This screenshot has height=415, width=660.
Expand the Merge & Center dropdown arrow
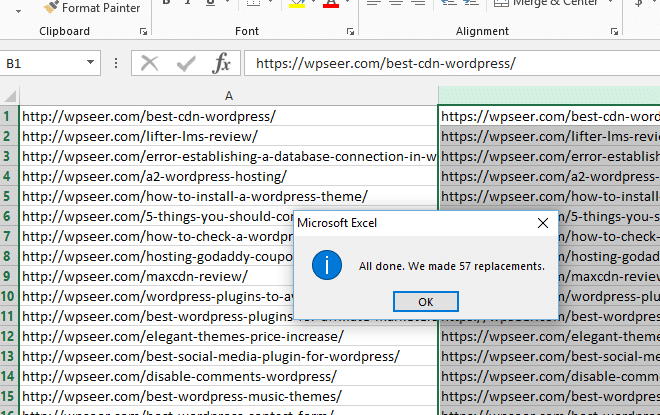[x=610, y=3]
